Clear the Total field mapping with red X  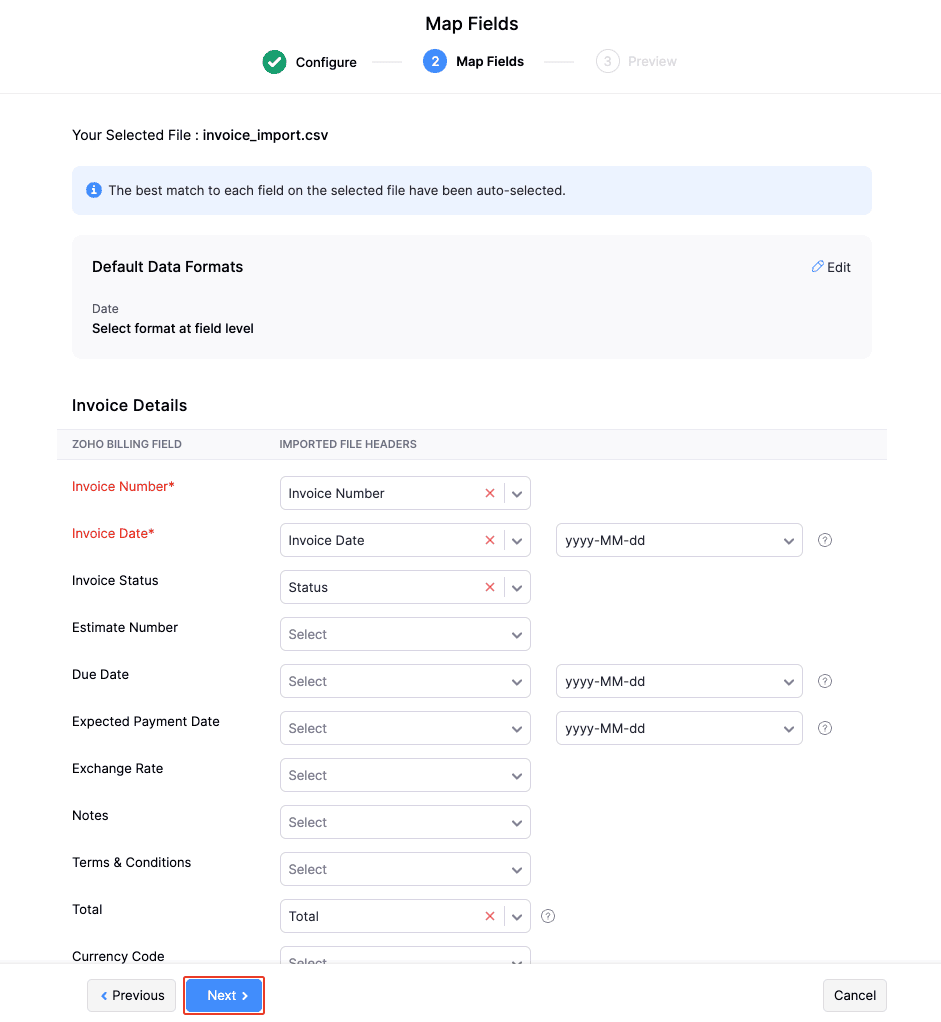pyautogui.click(x=490, y=916)
